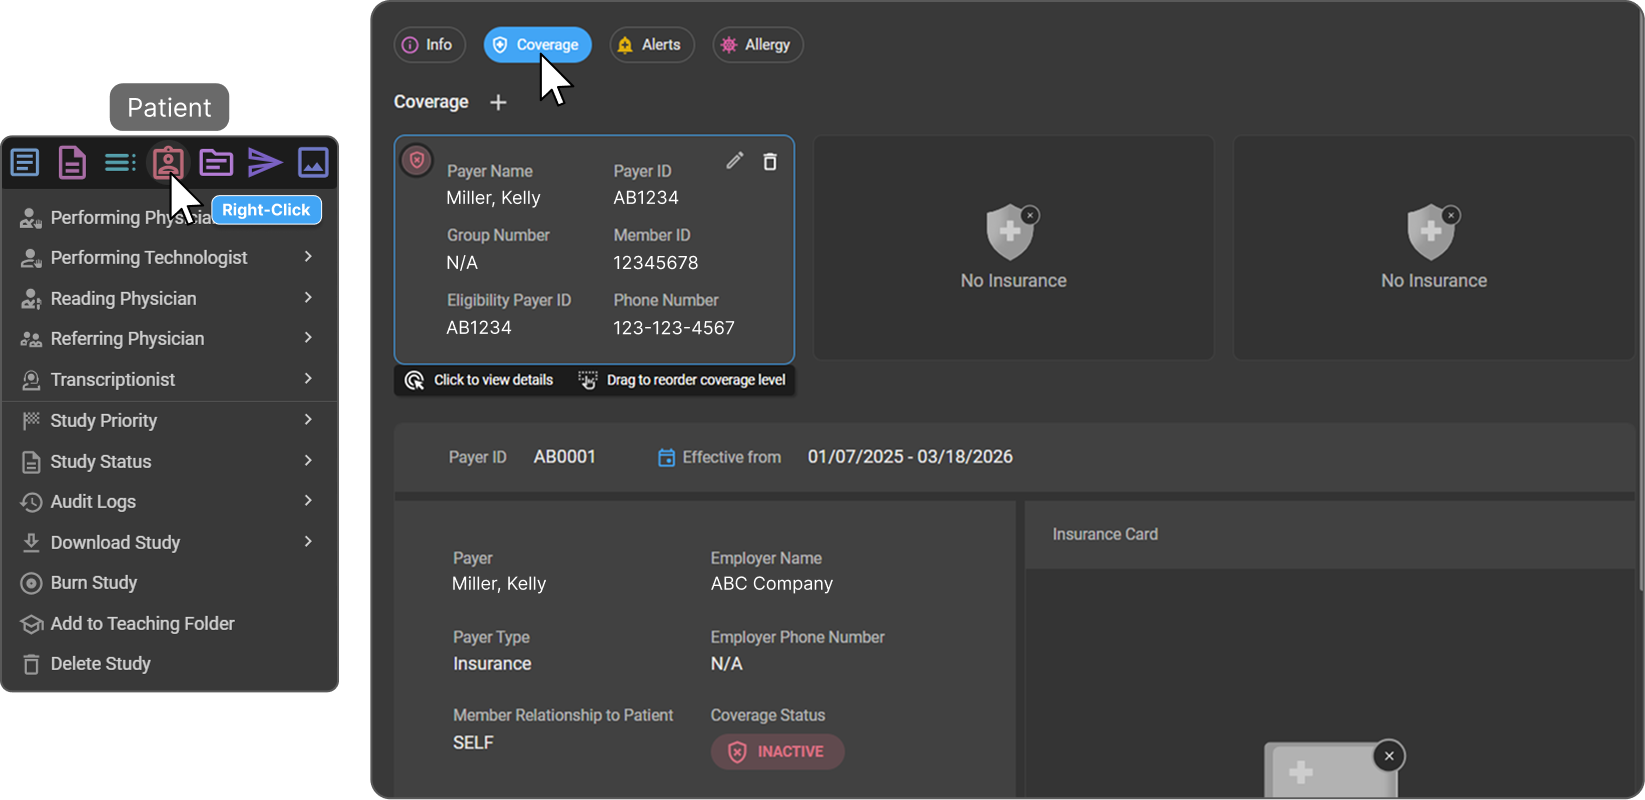
Task: Open the Allergy tab
Action: (x=757, y=45)
